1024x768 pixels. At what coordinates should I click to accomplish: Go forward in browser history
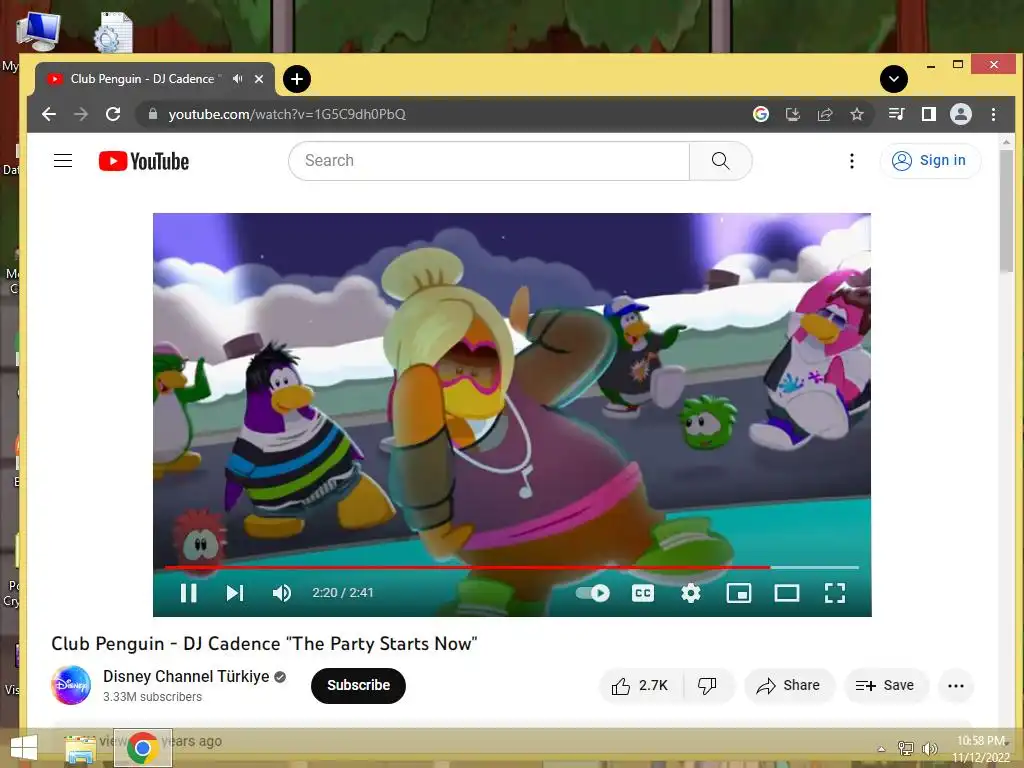click(81, 114)
